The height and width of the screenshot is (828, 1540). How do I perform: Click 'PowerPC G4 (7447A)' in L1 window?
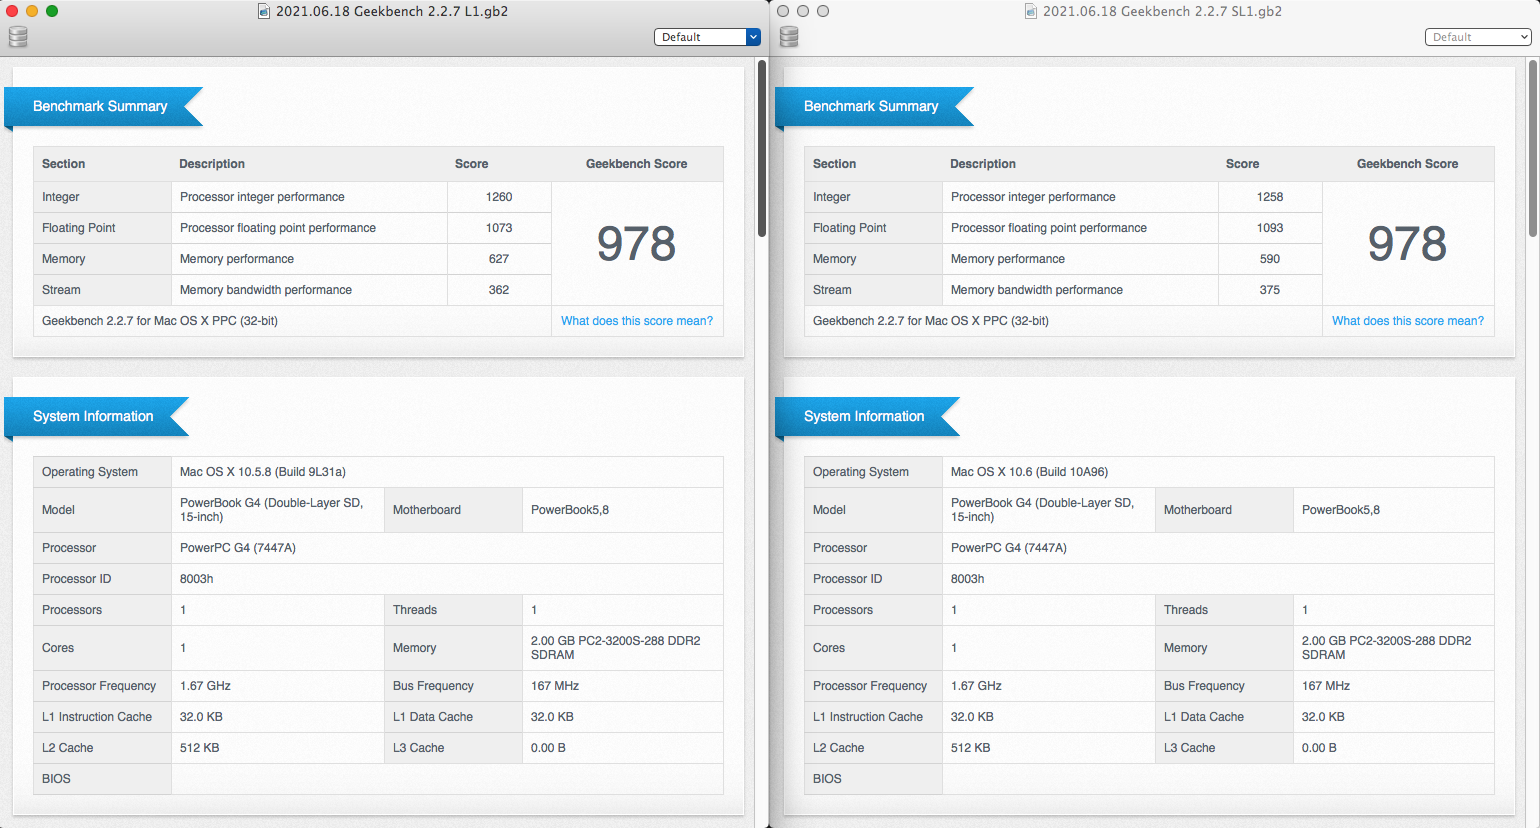[238, 548]
